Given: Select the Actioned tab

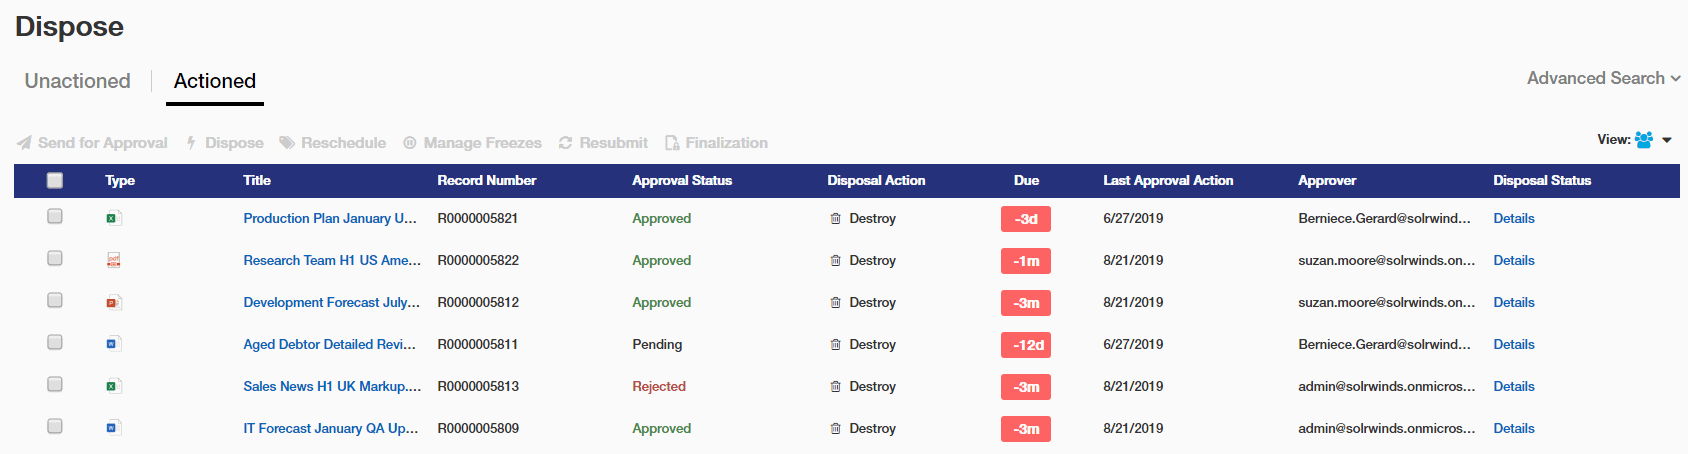Looking at the screenshot, I should [x=215, y=81].
